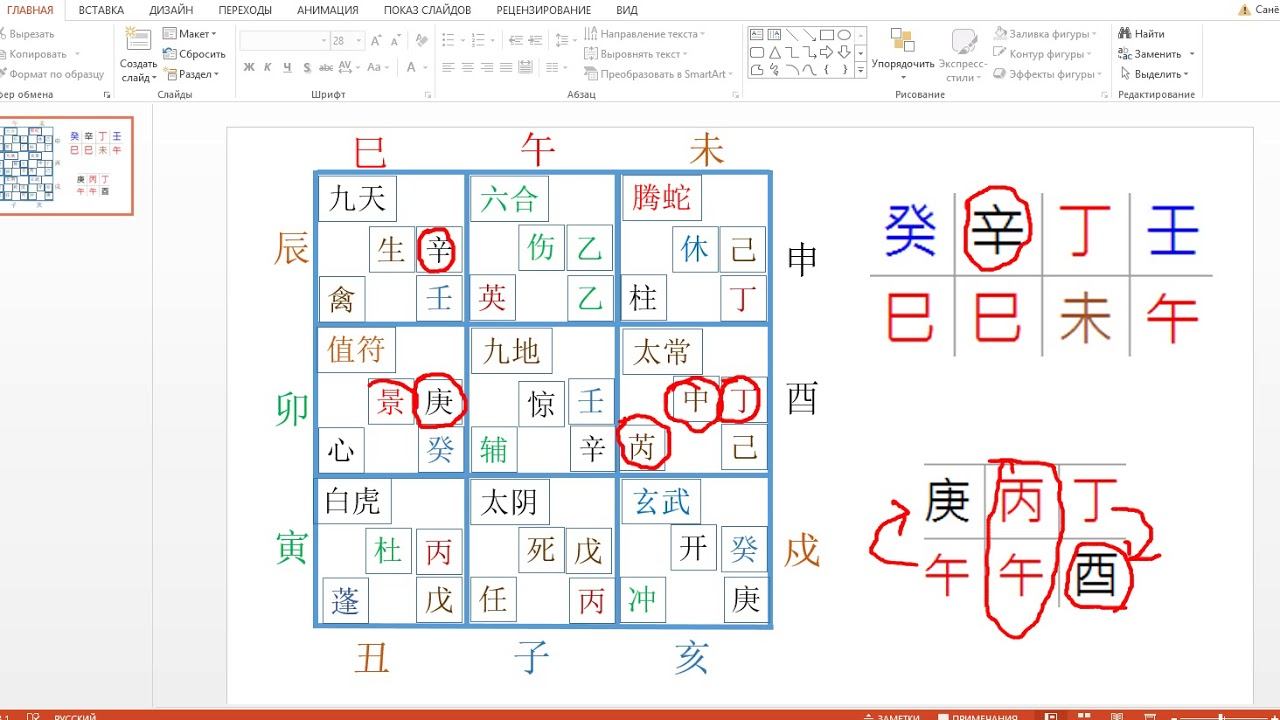The image size is (1280, 720).
Task: Toggle align text left
Action: 449,67
